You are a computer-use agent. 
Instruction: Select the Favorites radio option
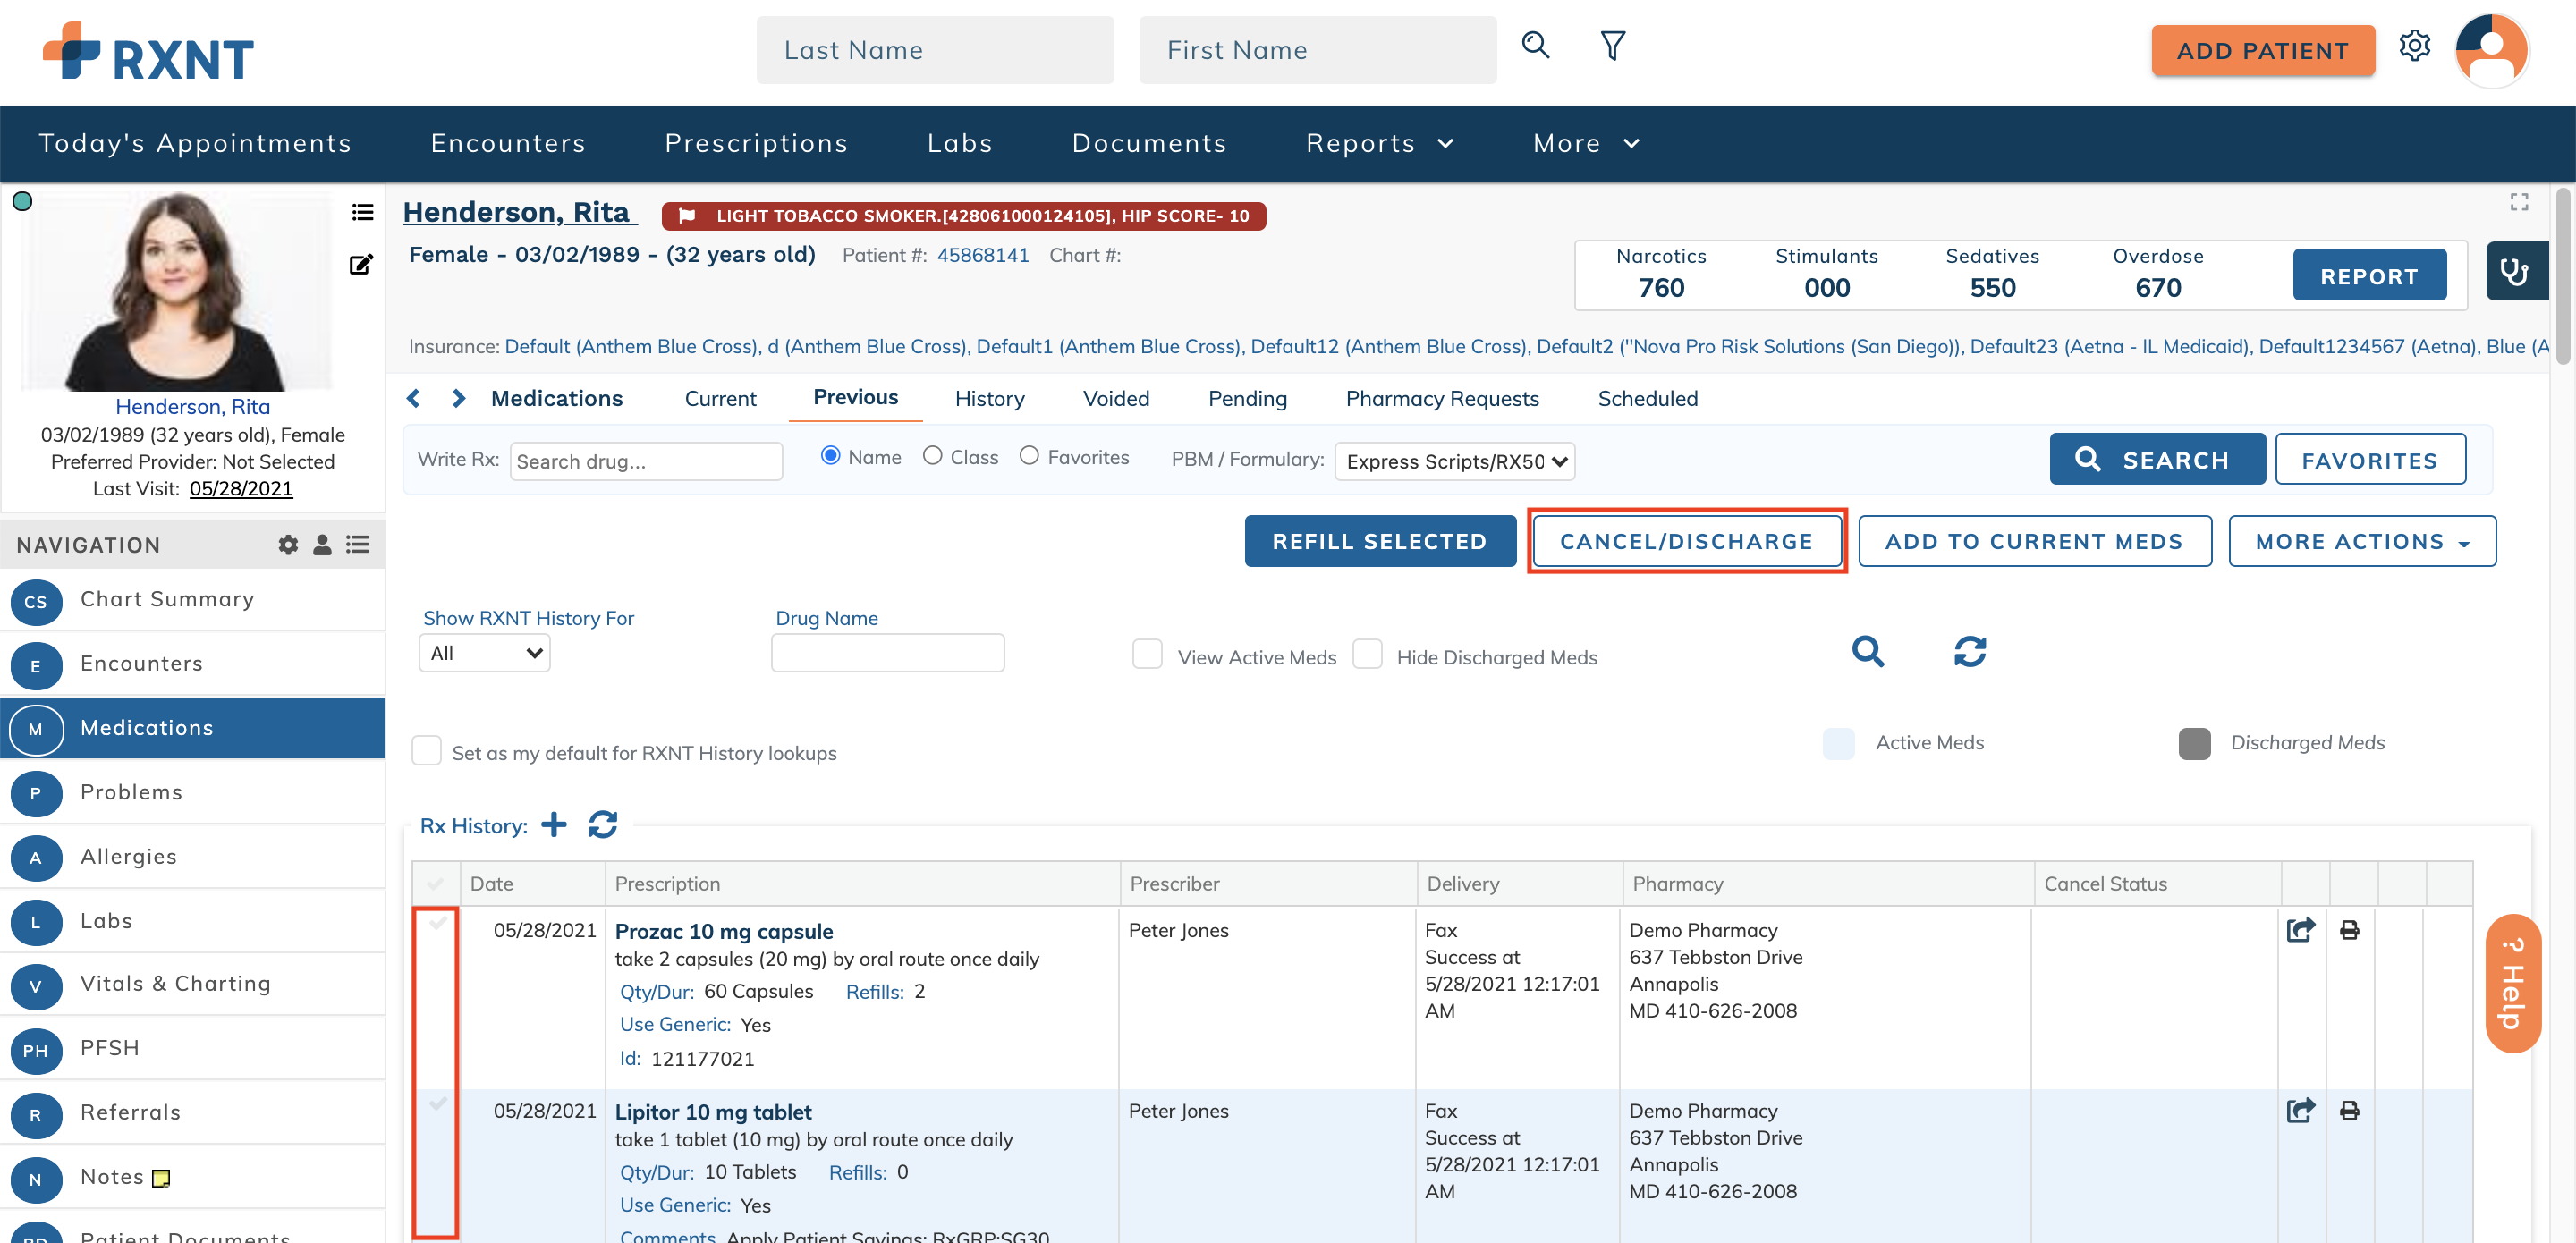pyautogui.click(x=1029, y=456)
